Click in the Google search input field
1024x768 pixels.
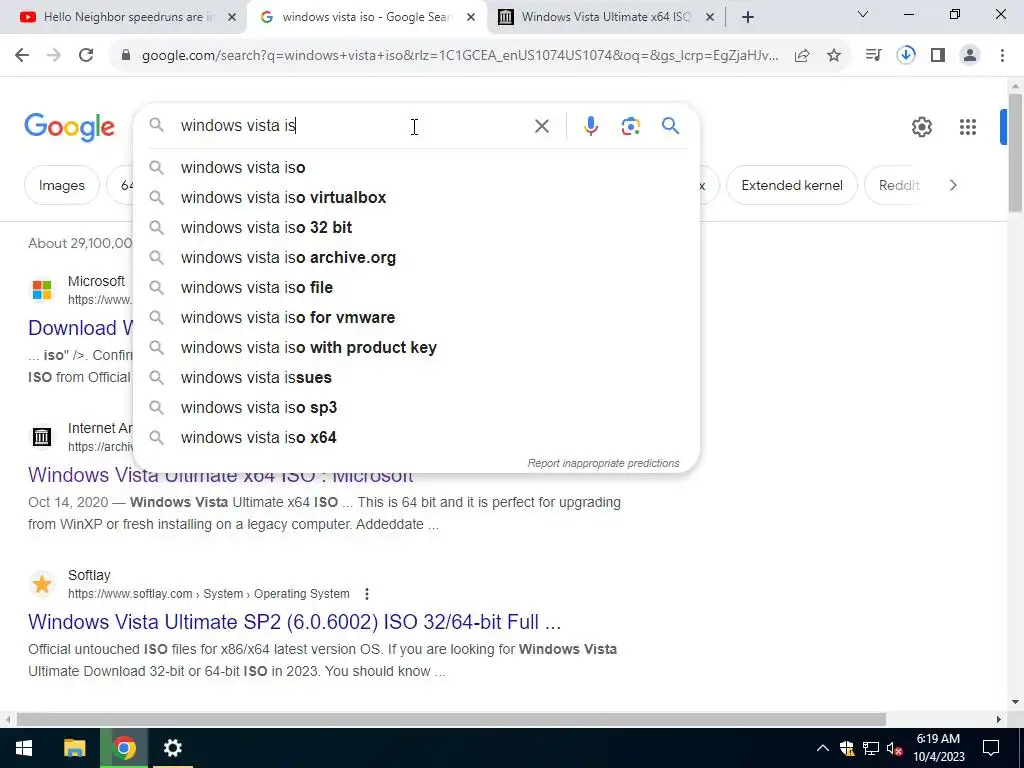pyautogui.click(x=353, y=125)
